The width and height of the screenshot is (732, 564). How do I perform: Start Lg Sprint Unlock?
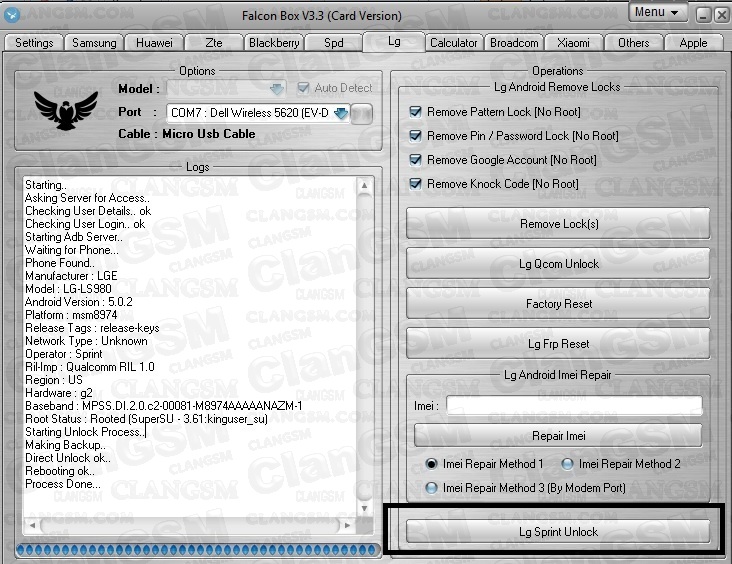pos(558,532)
